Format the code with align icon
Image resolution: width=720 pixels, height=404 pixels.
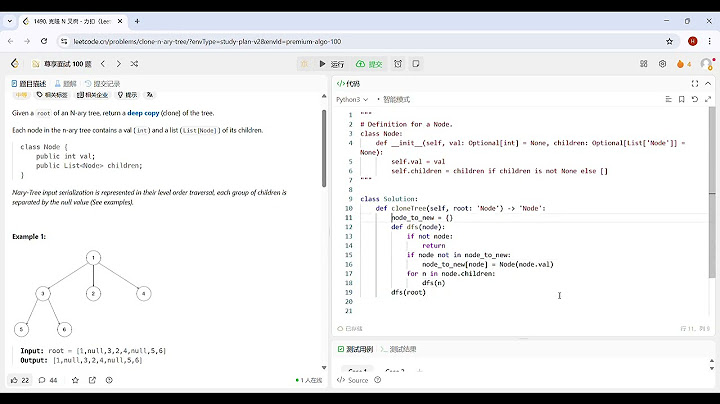668,99
